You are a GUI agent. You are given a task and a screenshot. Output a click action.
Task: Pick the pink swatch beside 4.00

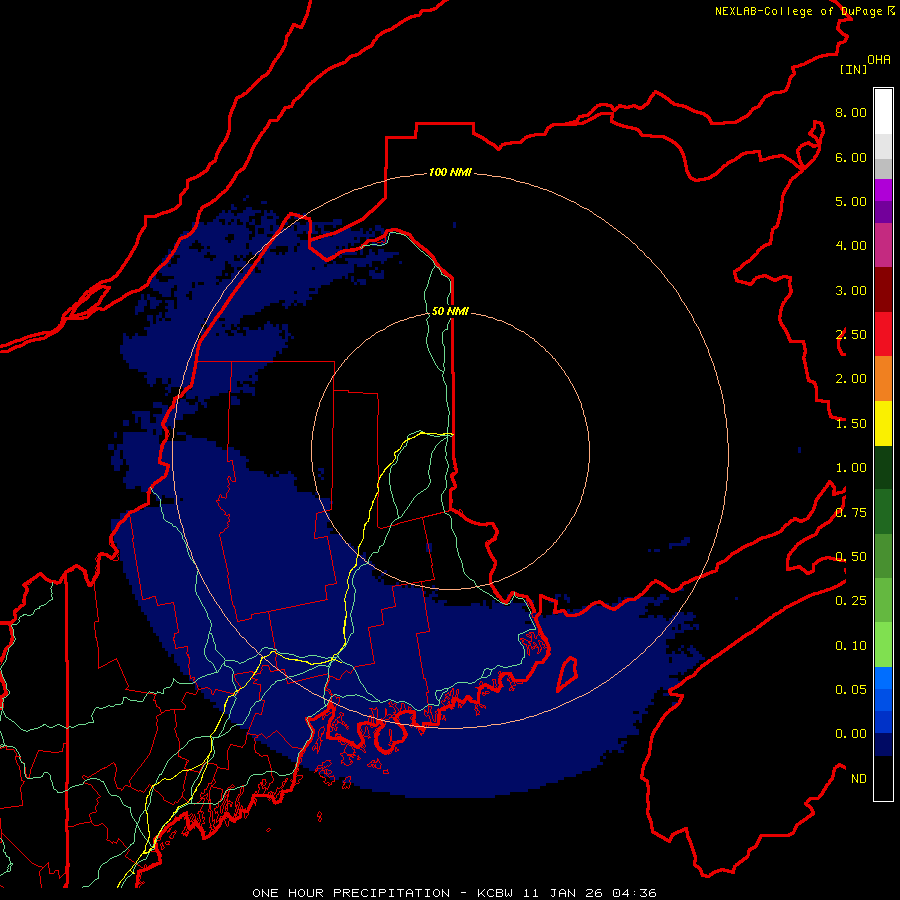coord(883,245)
